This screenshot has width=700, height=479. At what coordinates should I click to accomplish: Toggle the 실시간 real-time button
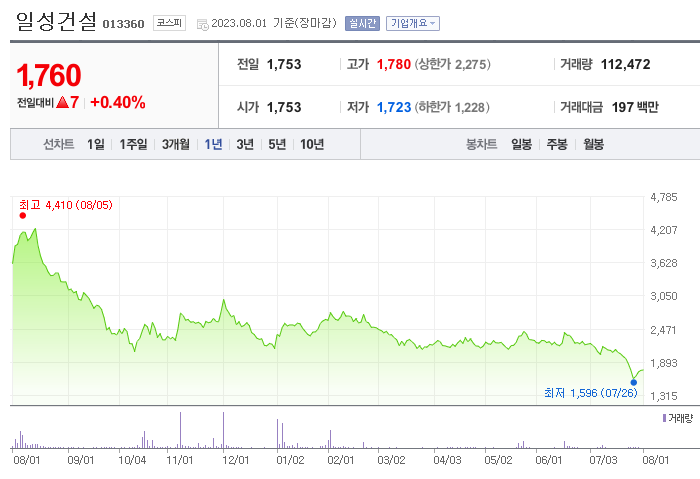pyautogui.click(x=362, y=23)
